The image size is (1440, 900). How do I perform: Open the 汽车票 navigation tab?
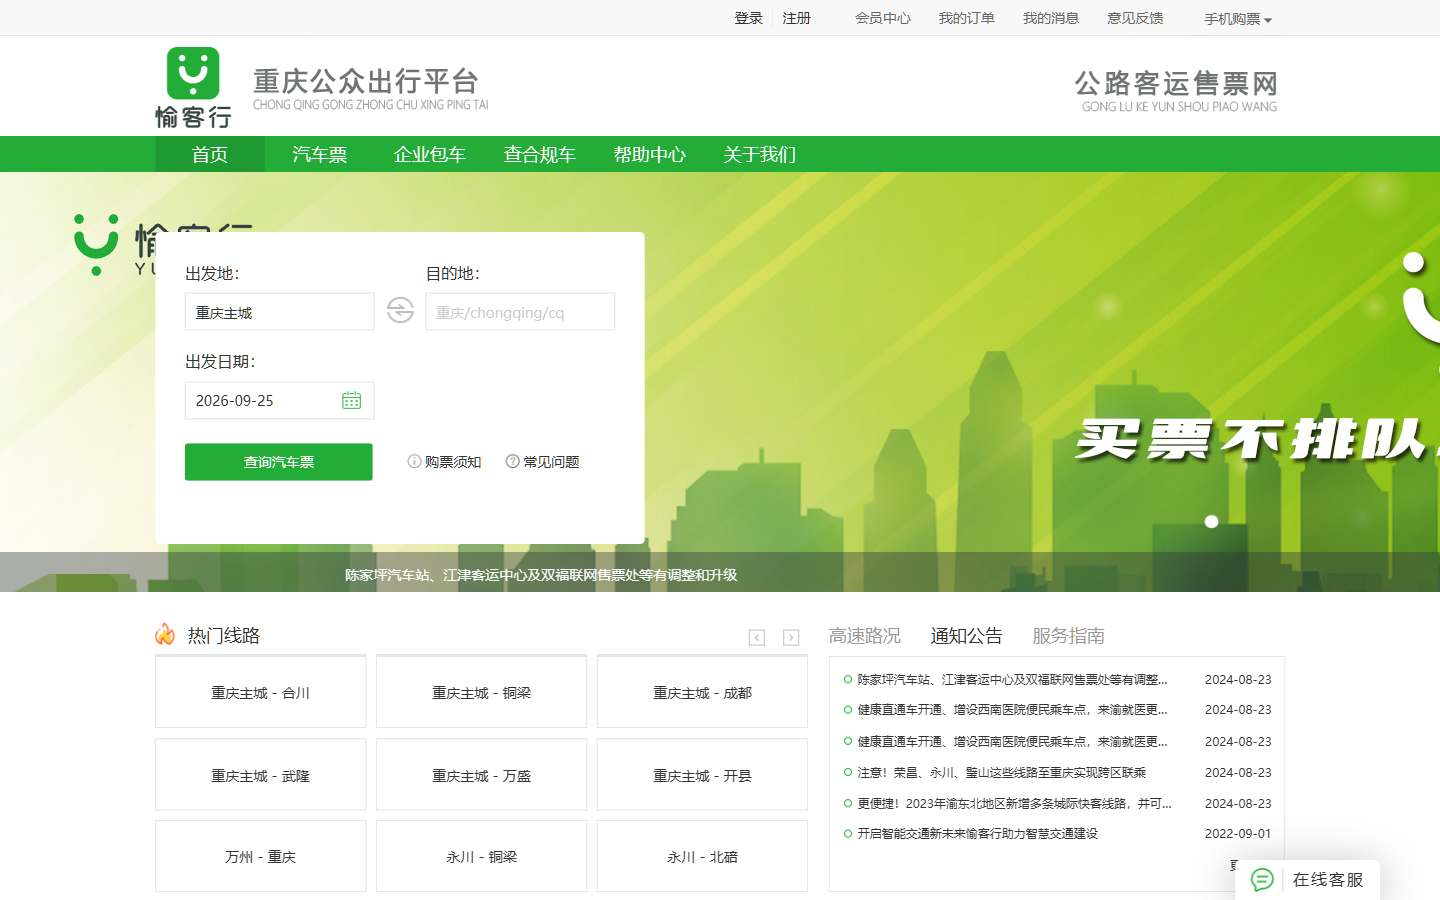tap(320, 154)
